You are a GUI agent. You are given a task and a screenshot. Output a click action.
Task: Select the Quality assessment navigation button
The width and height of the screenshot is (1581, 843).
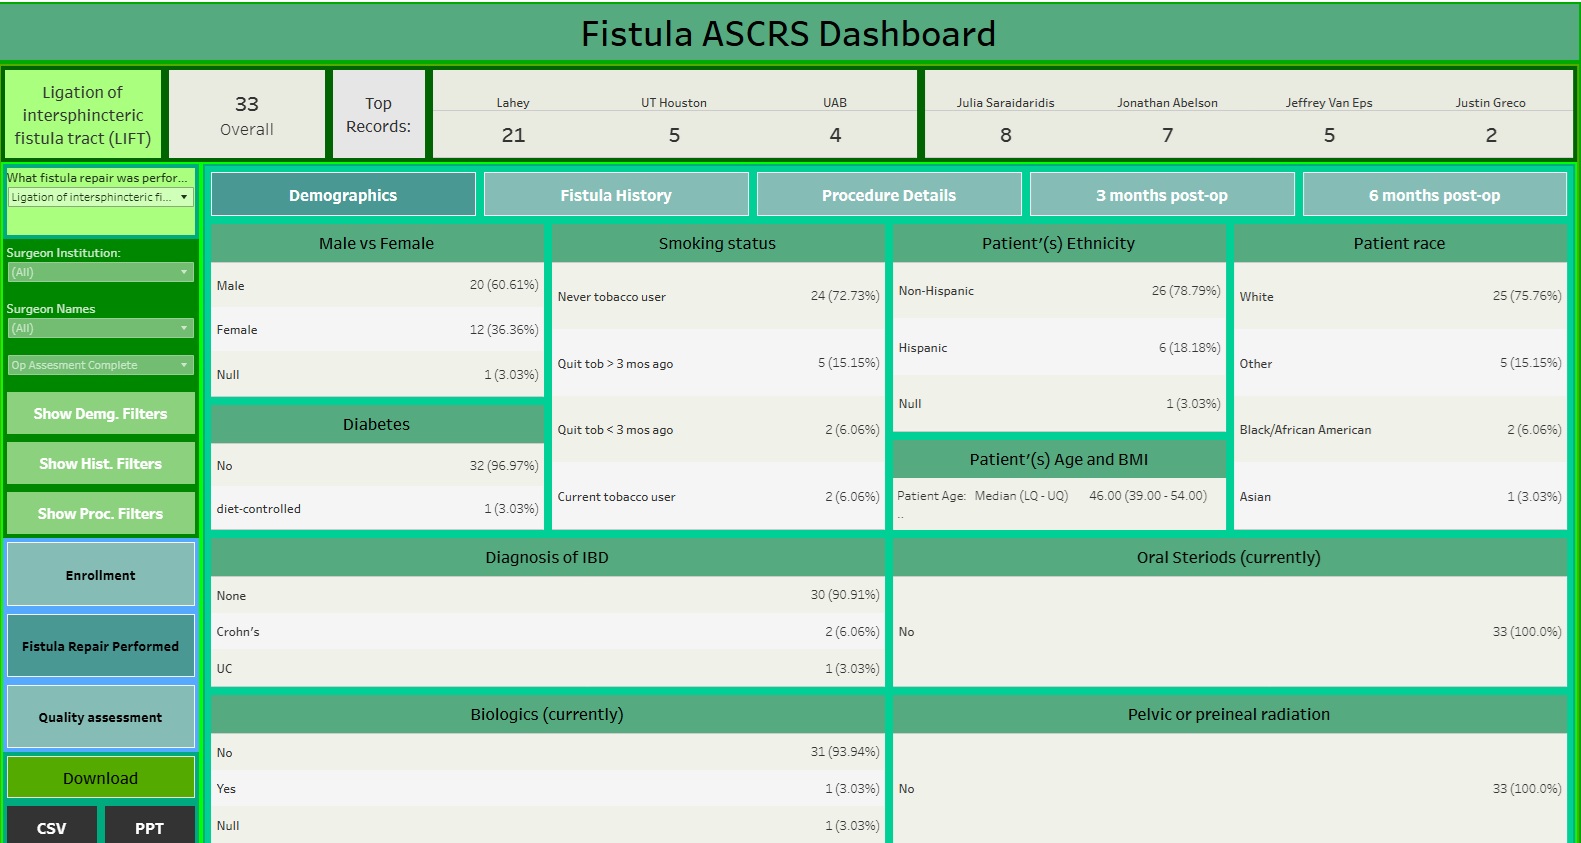100,717
